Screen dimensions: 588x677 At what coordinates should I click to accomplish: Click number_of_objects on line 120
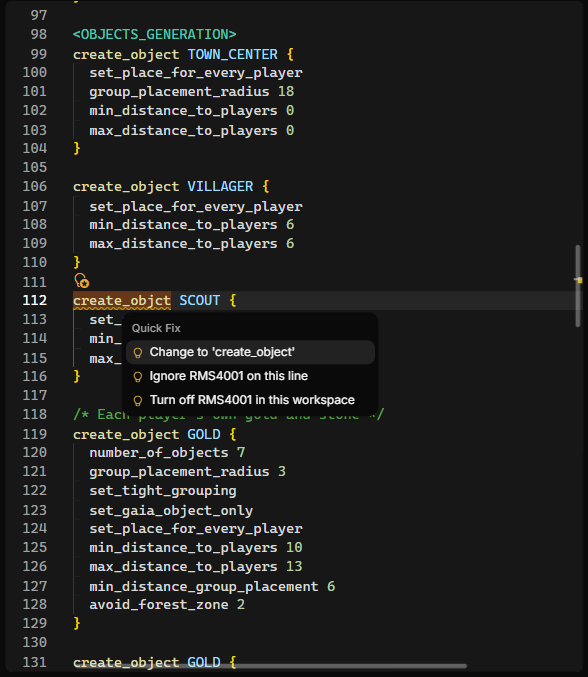[x=159, y=452]
